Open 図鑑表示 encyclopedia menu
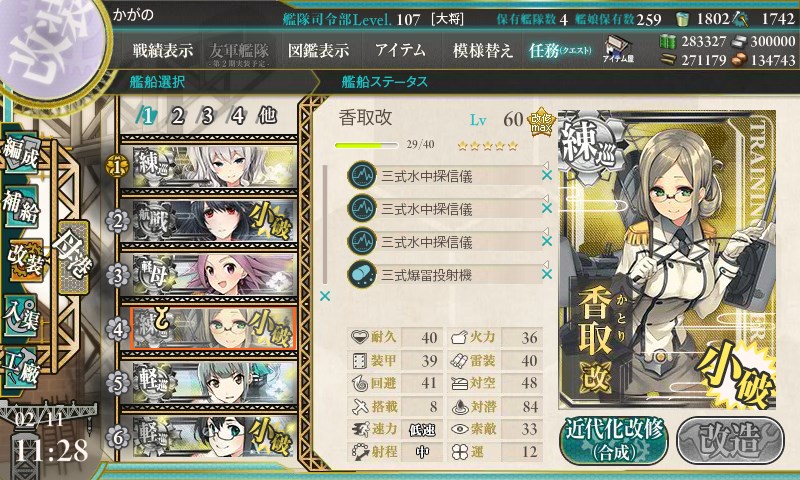Image resolution: width=800 pixels, height=480 pixels. 318,50
